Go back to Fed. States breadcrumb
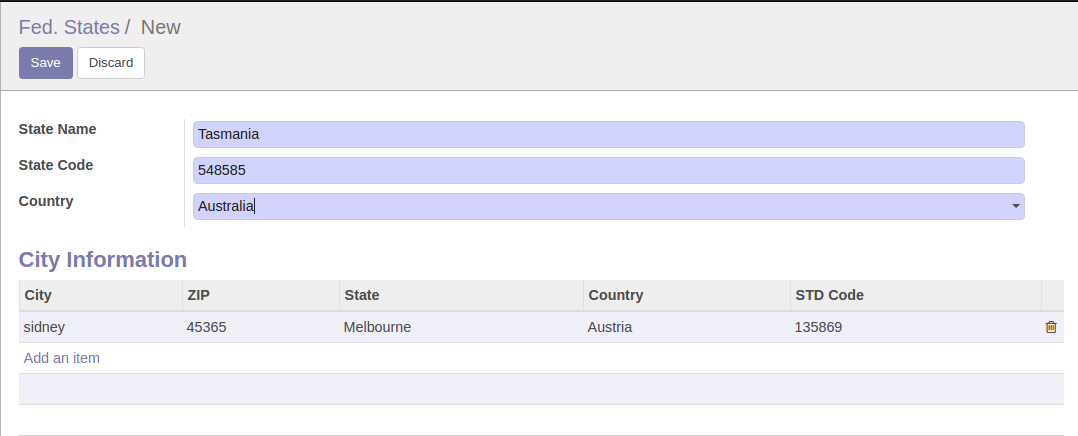 [x=69, y=28]
